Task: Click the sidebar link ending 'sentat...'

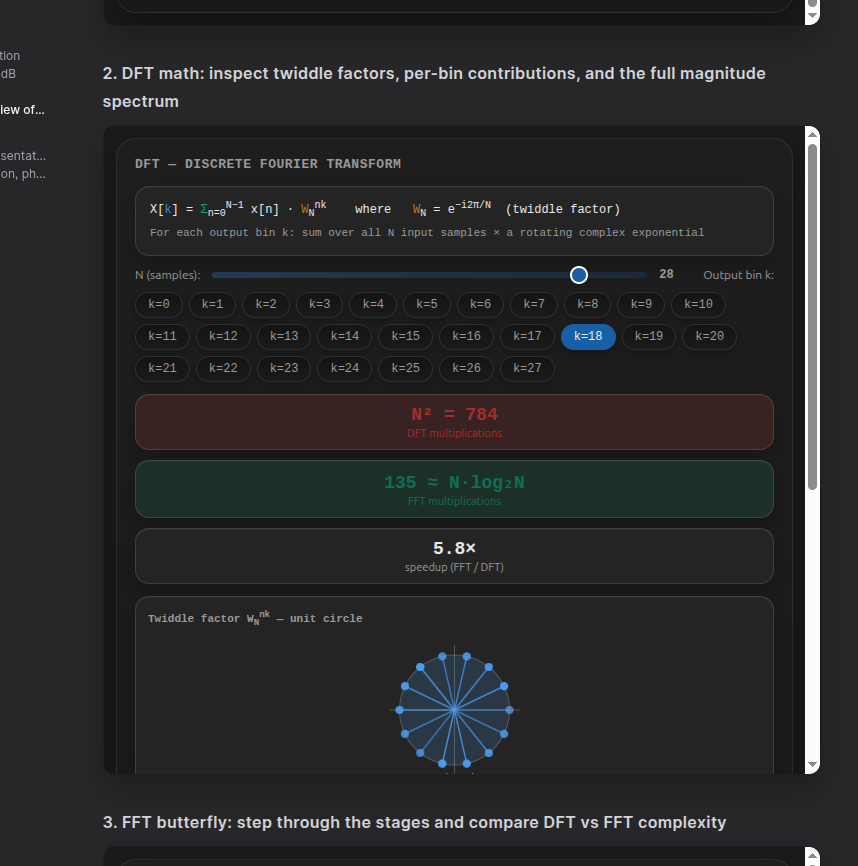Action: pos(23,156)
